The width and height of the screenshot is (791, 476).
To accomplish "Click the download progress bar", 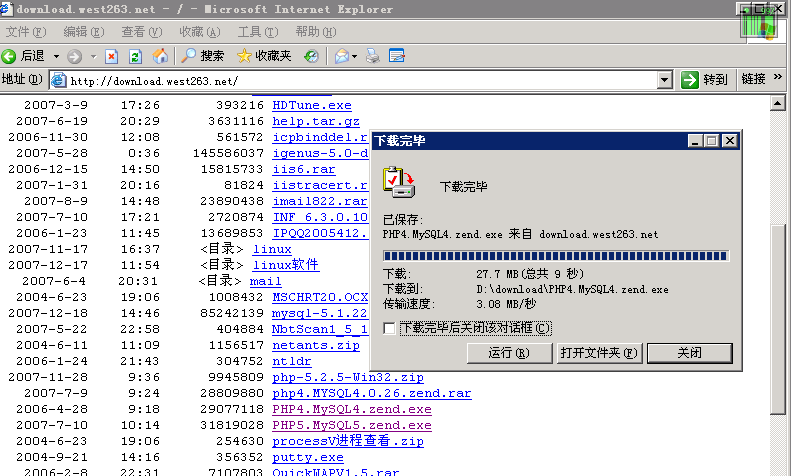I will (x=556, y=255).
